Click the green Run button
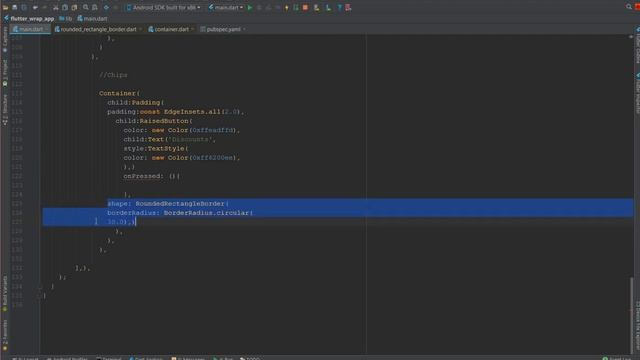Image resolution: width=640 pixels, height=360 pixels. coord(250,7)
